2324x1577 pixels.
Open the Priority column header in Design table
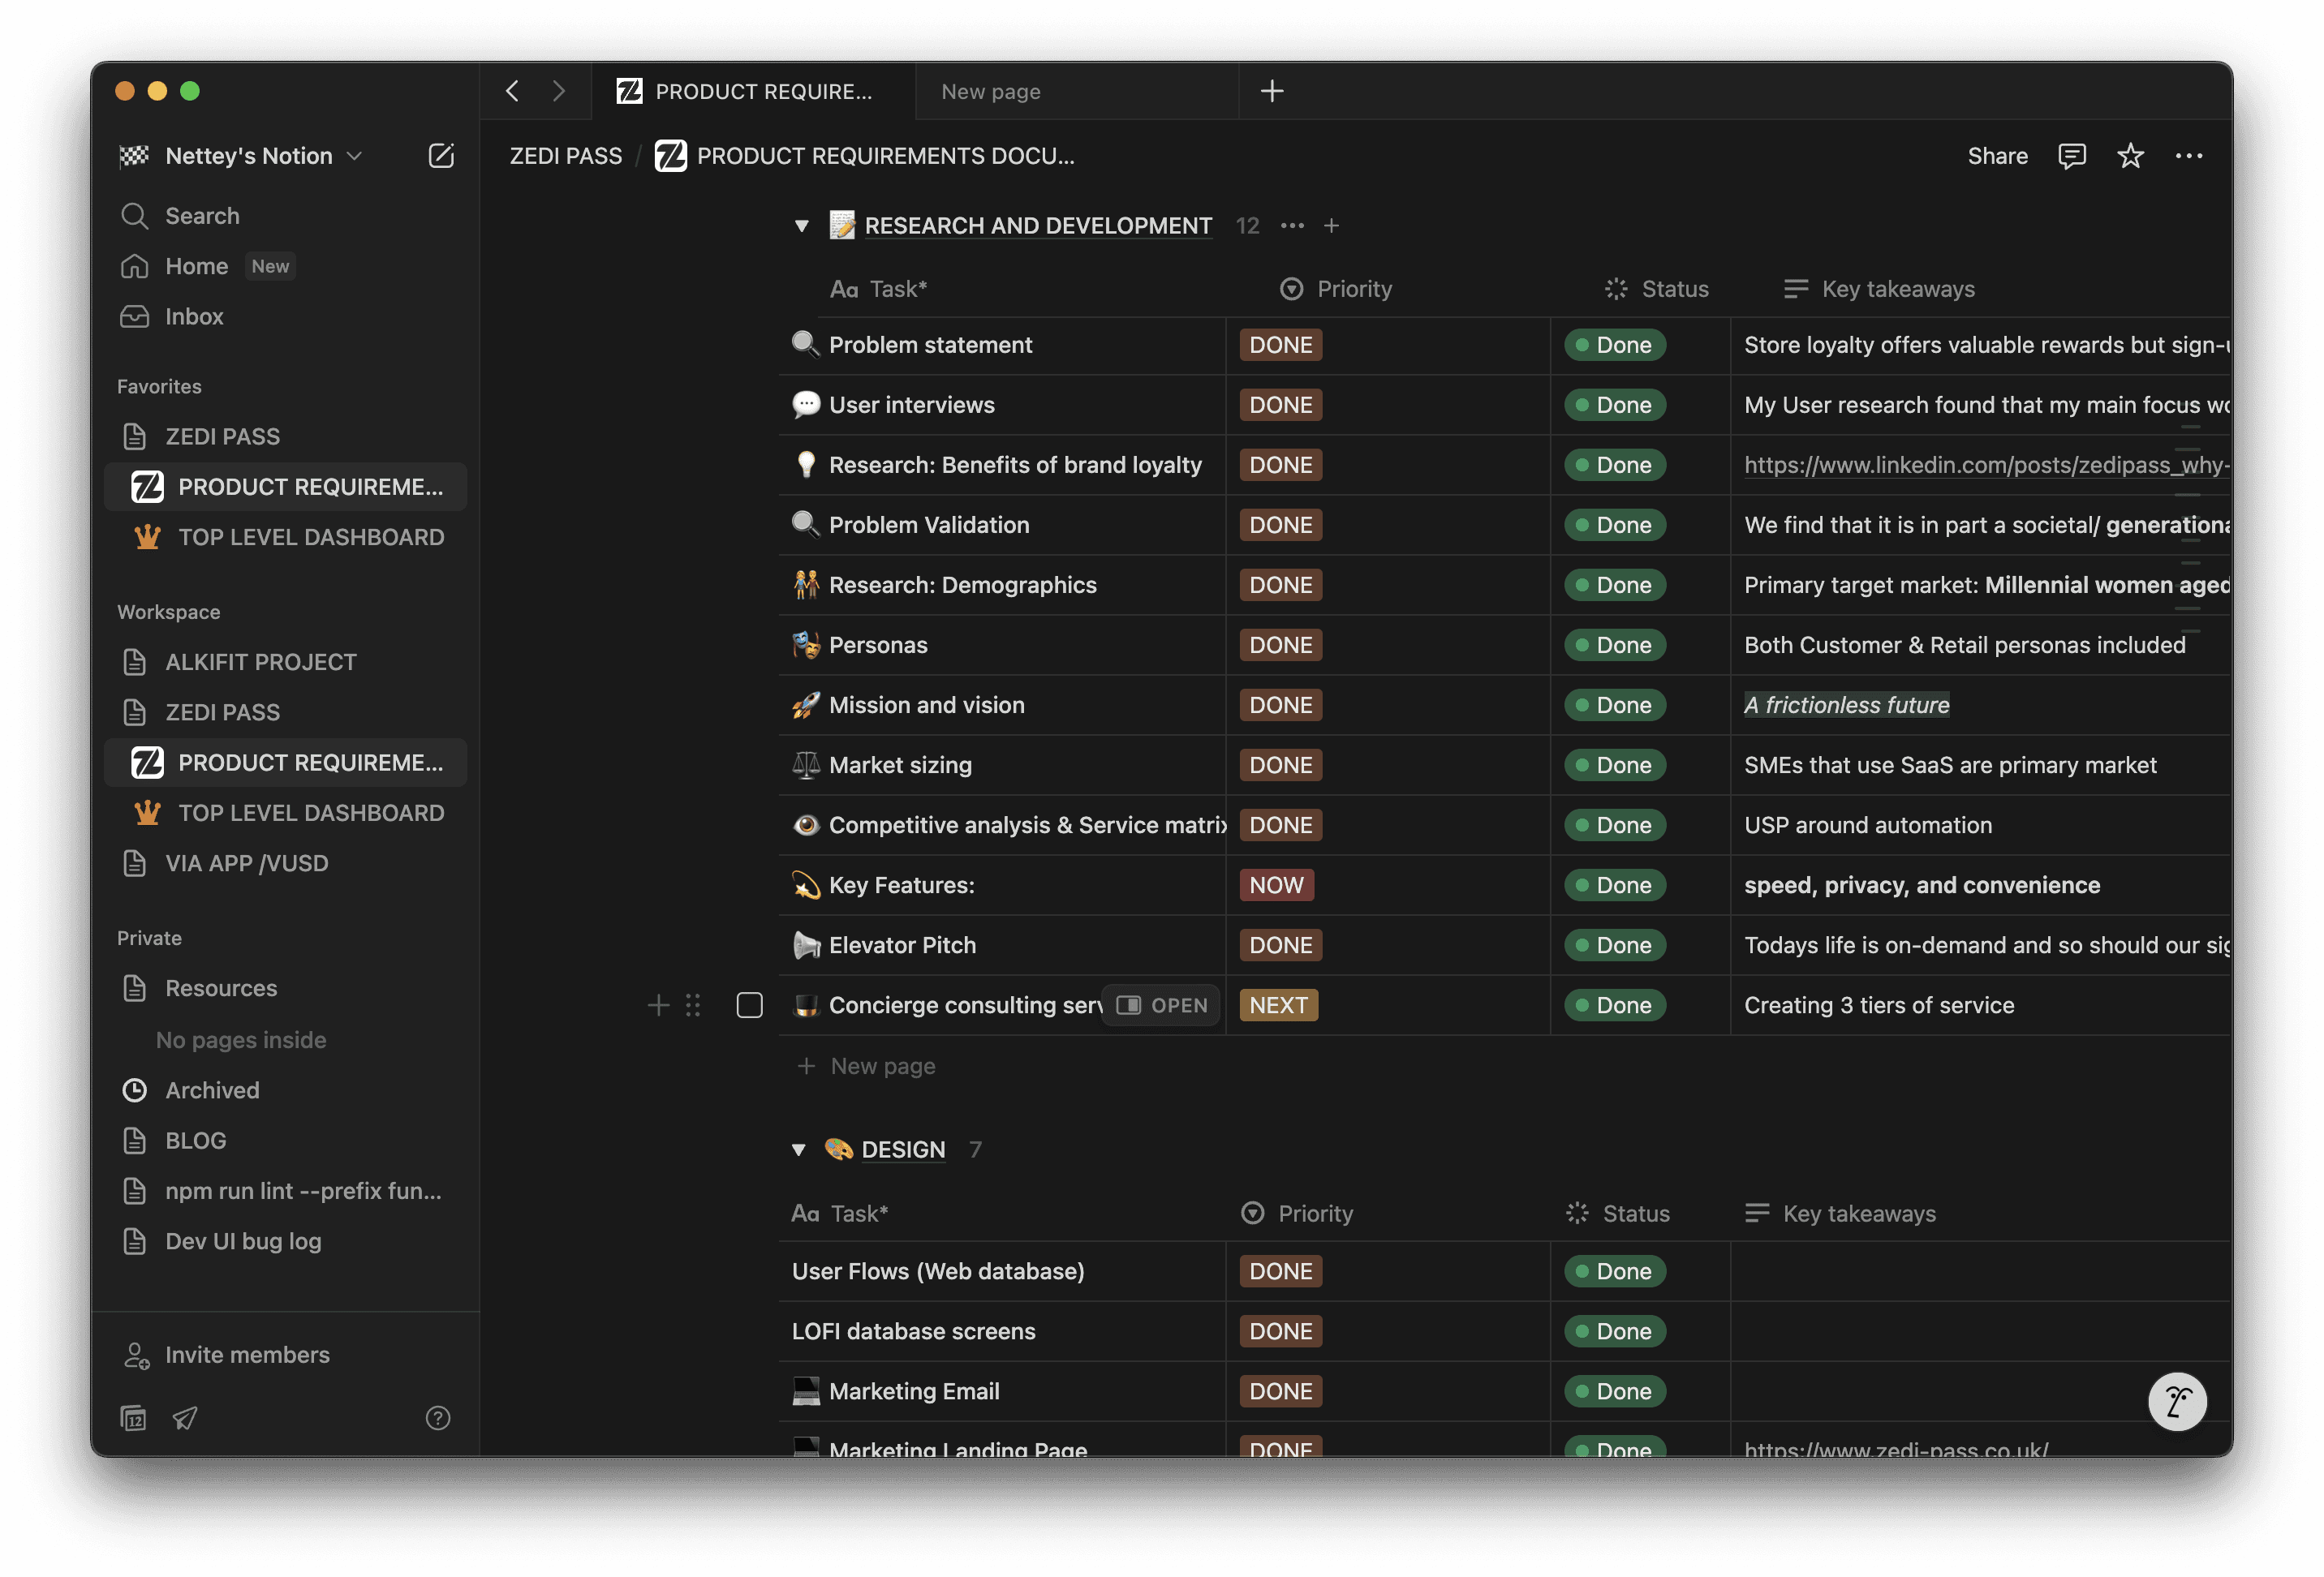pyautogui.click(x=1297, y=1213)
